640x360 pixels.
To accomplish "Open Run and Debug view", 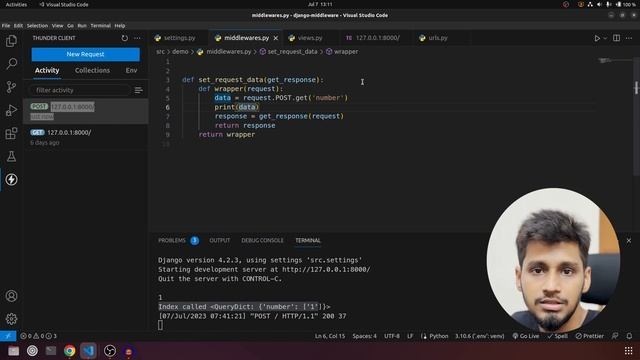I will pos(11,110).
